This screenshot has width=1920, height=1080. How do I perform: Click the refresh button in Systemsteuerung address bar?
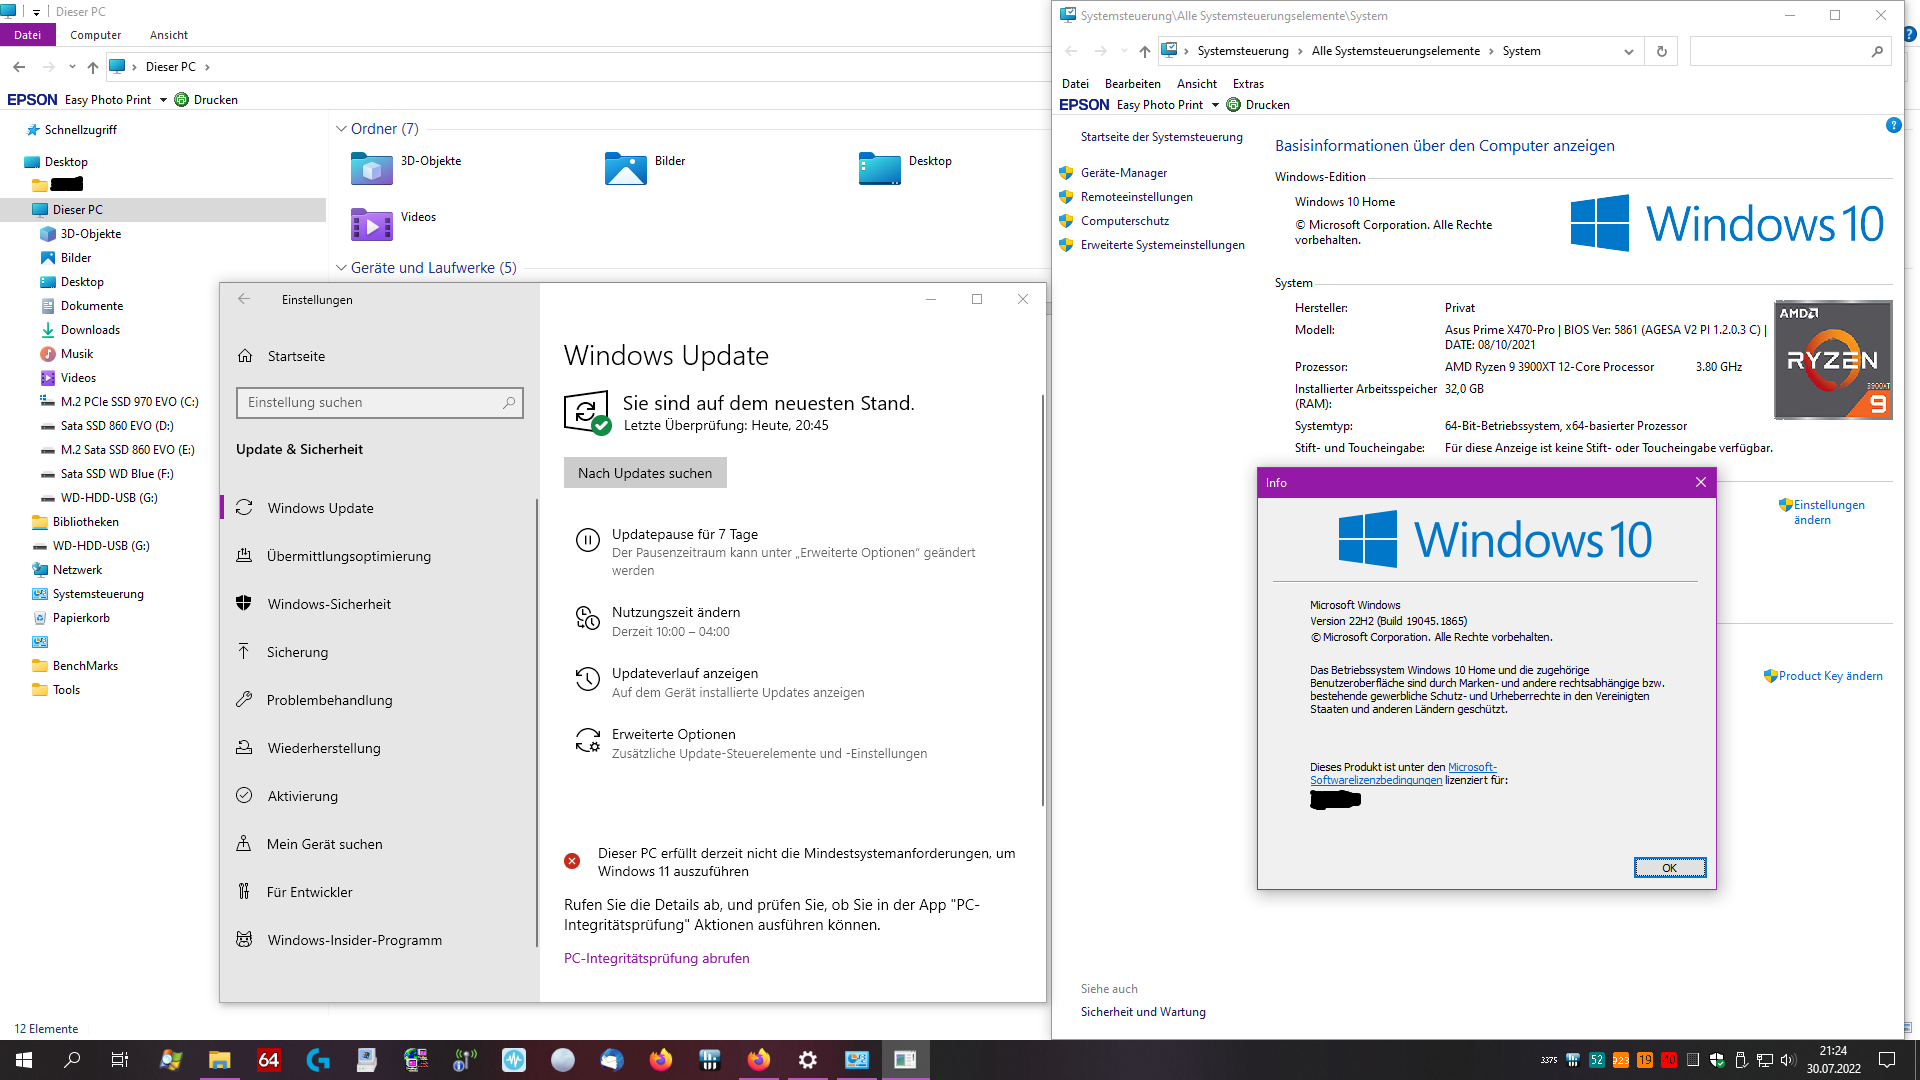point(1662,51)
